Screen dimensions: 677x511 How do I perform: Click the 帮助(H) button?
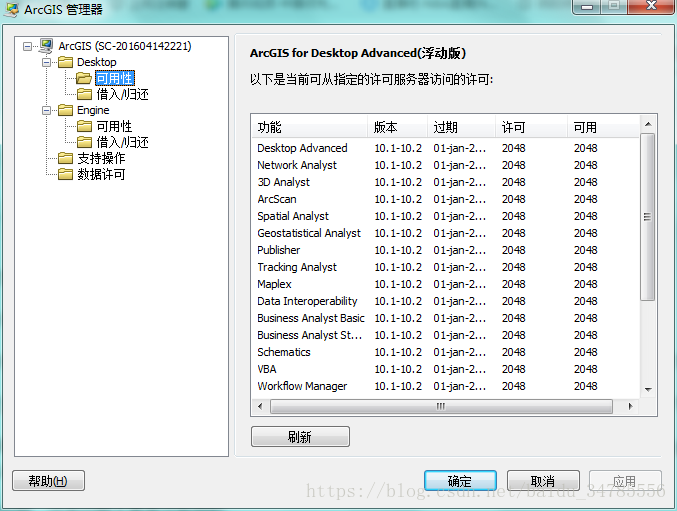click(x=48, y=480)
